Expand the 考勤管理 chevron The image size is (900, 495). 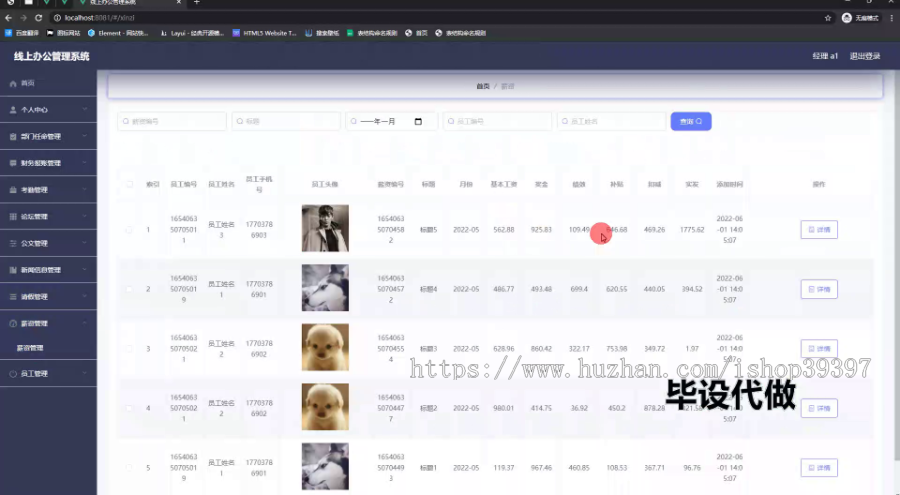(84, 190)
